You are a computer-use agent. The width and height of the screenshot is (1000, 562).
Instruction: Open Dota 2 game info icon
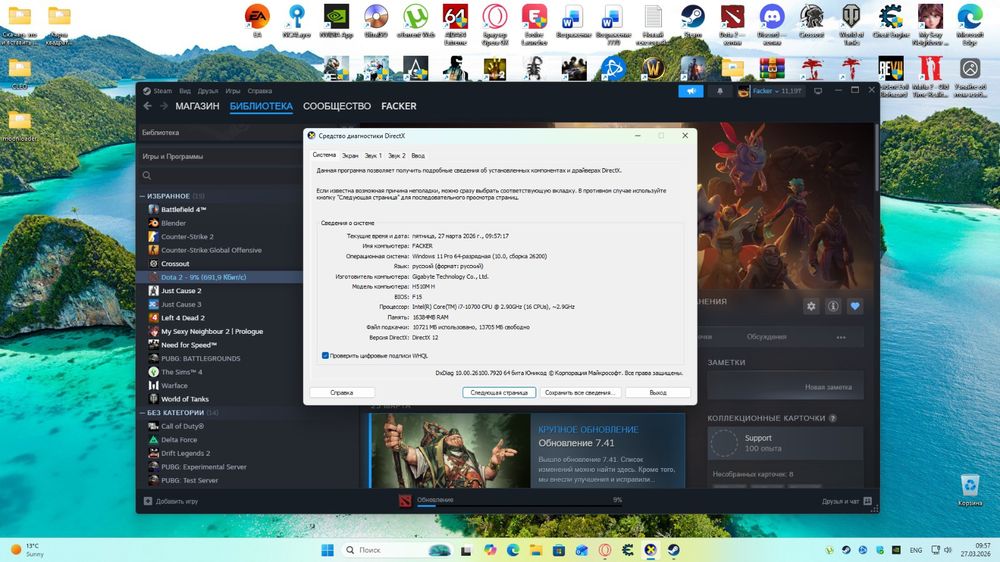click(833, 306)
